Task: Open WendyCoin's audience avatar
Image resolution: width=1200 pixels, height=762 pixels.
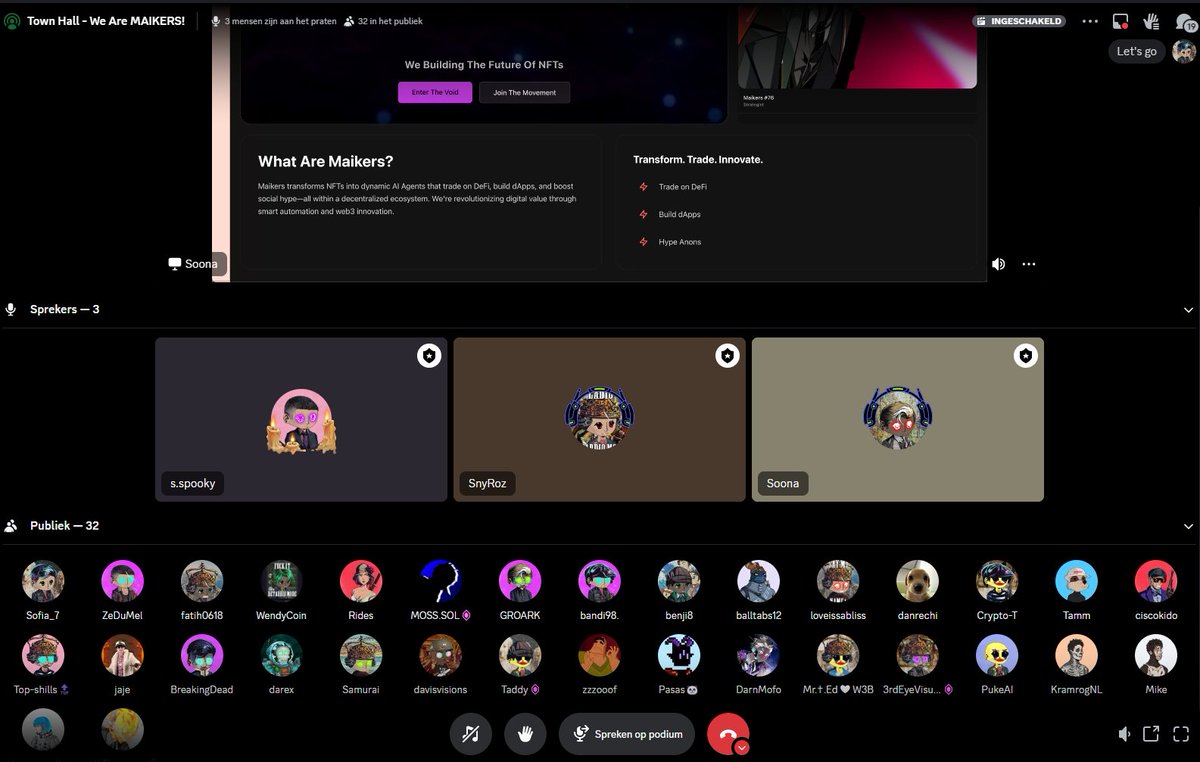Action: pos(281,581)
